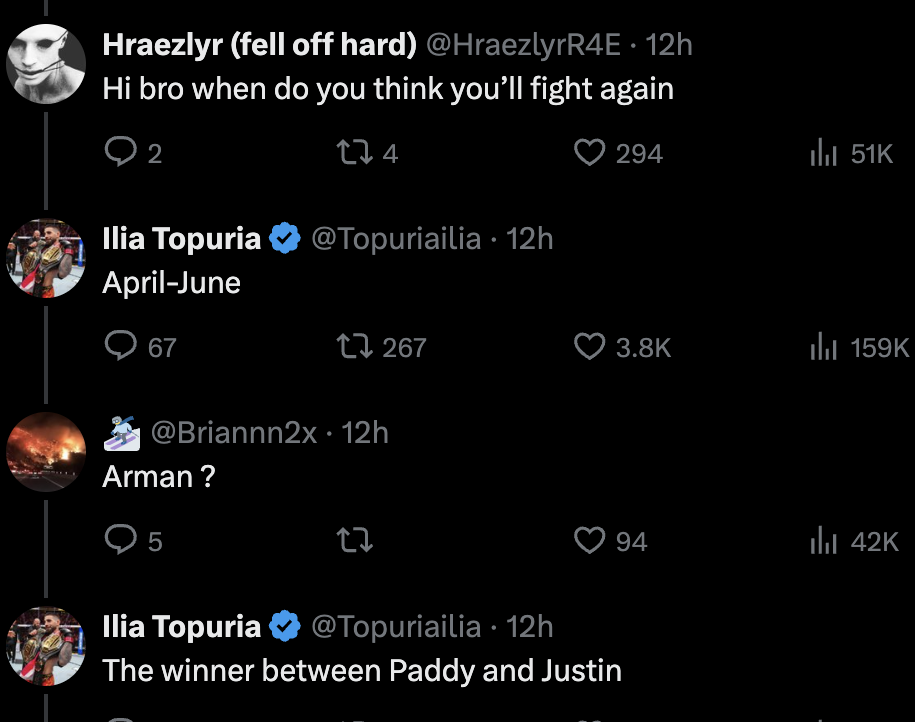Reply to the 'Arman ?' tweet
Image resolution: width=915 pixels, height=722 pixels.
point(121,541)
